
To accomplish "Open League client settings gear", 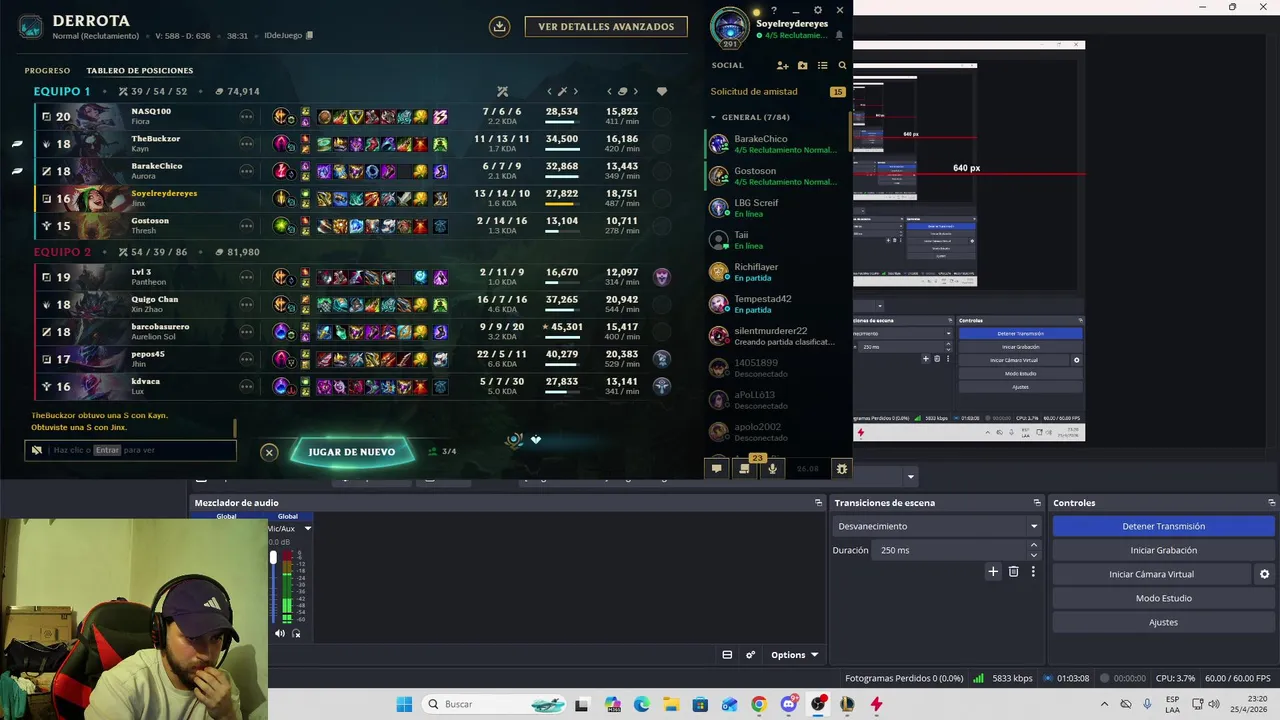I will pos(818,10).
